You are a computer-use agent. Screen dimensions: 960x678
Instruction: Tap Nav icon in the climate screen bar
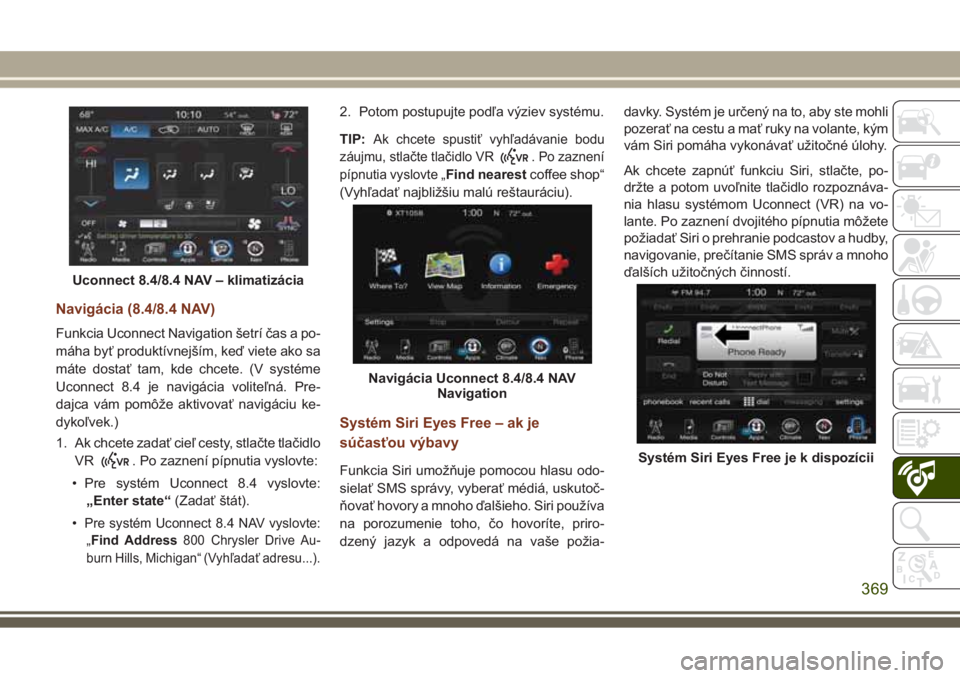255,250
